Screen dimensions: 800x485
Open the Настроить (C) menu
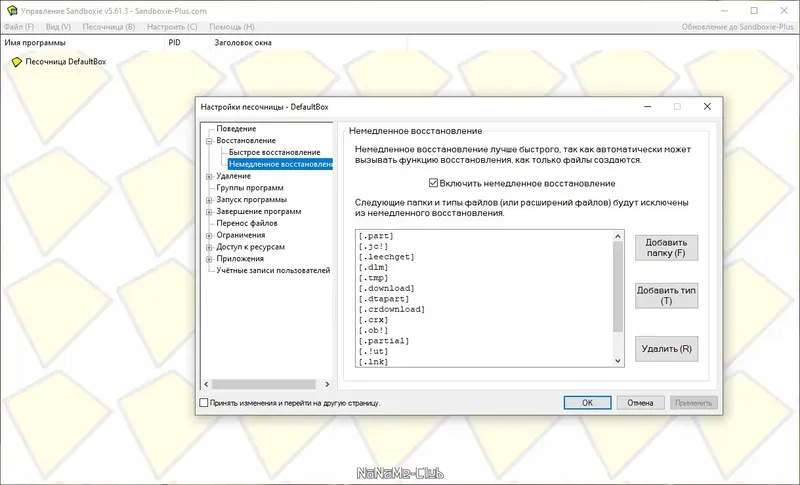point(172,27)
